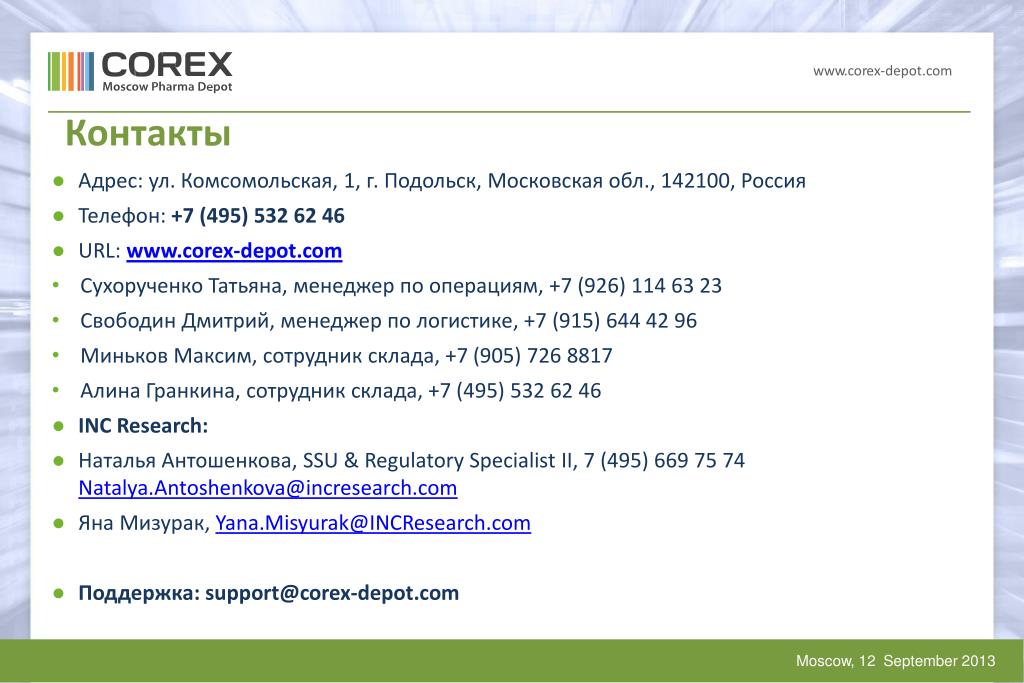Click the Яна Мизурак name text
1024x683 pixels.
tap(144, 523)
